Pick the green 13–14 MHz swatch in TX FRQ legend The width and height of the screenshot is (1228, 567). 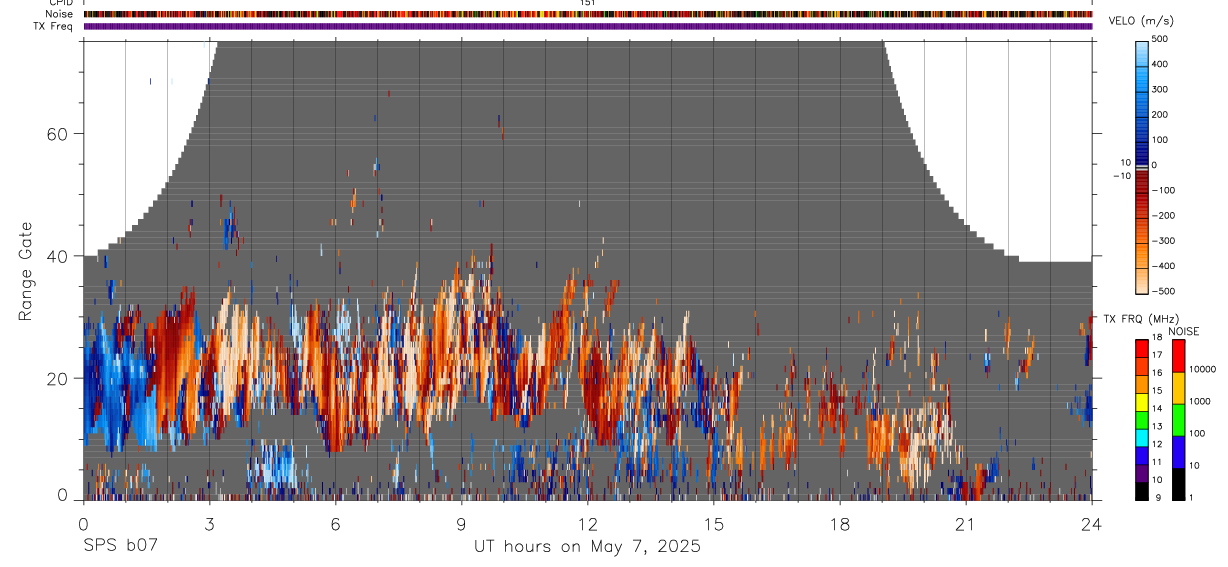[x=1141, y=419]
